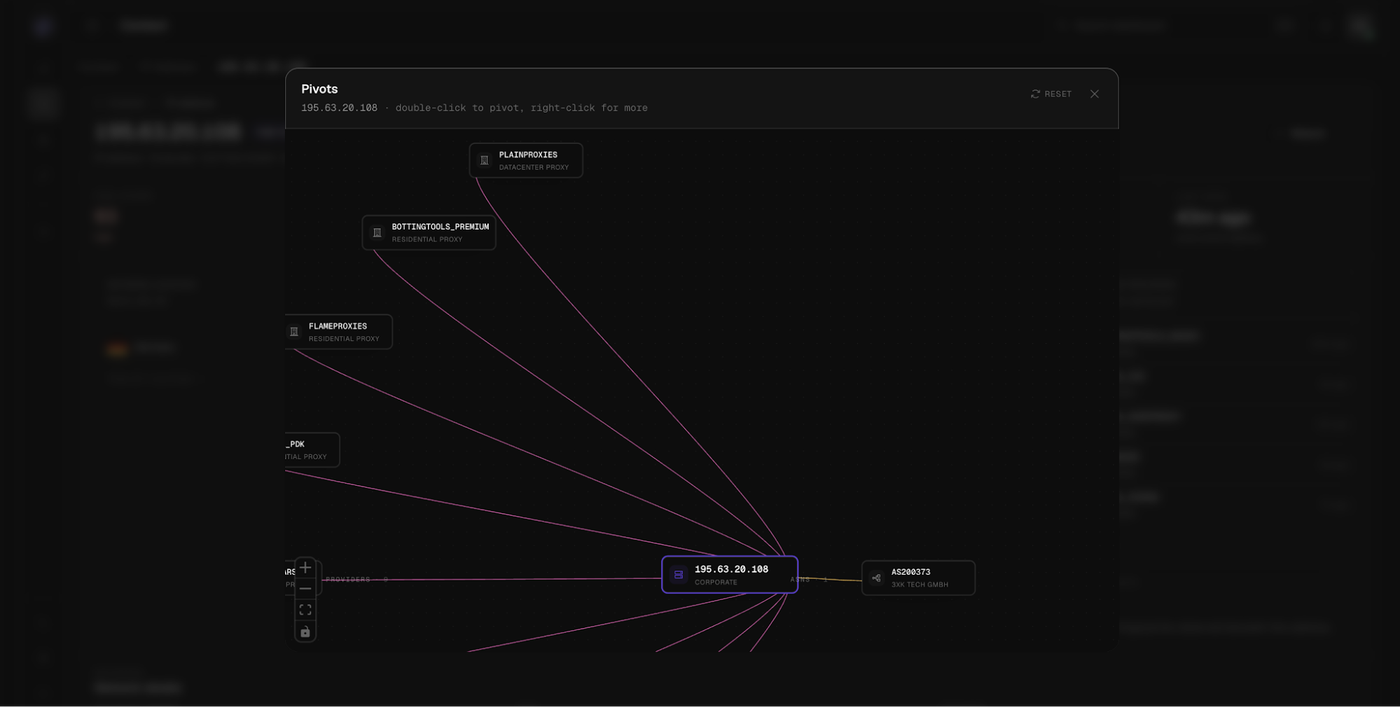Reset the Pivots graph
This screenshot has width=1400, height=707.
point(1051,94)
